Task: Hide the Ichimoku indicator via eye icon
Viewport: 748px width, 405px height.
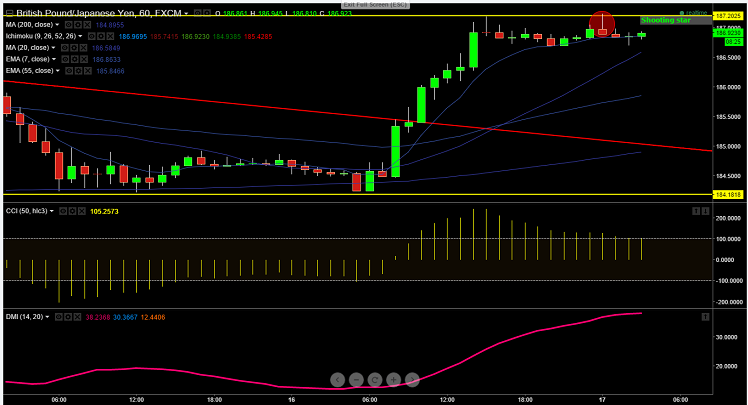Action: [93, 36]
